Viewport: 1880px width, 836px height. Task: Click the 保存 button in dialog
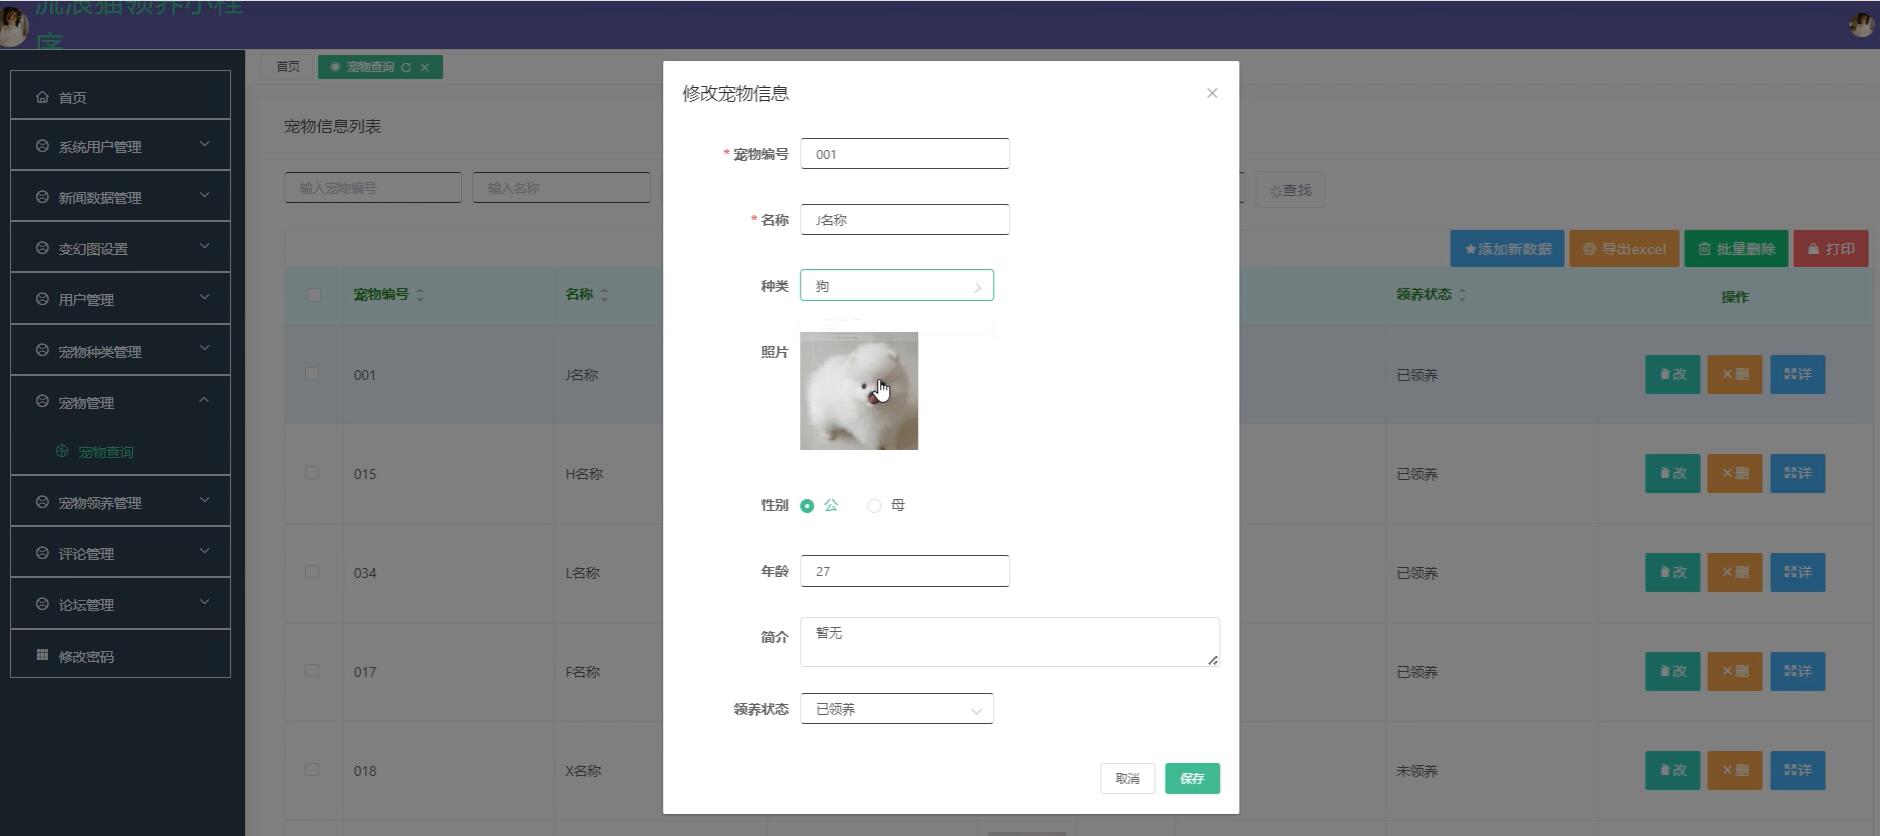click(1192, 778)
